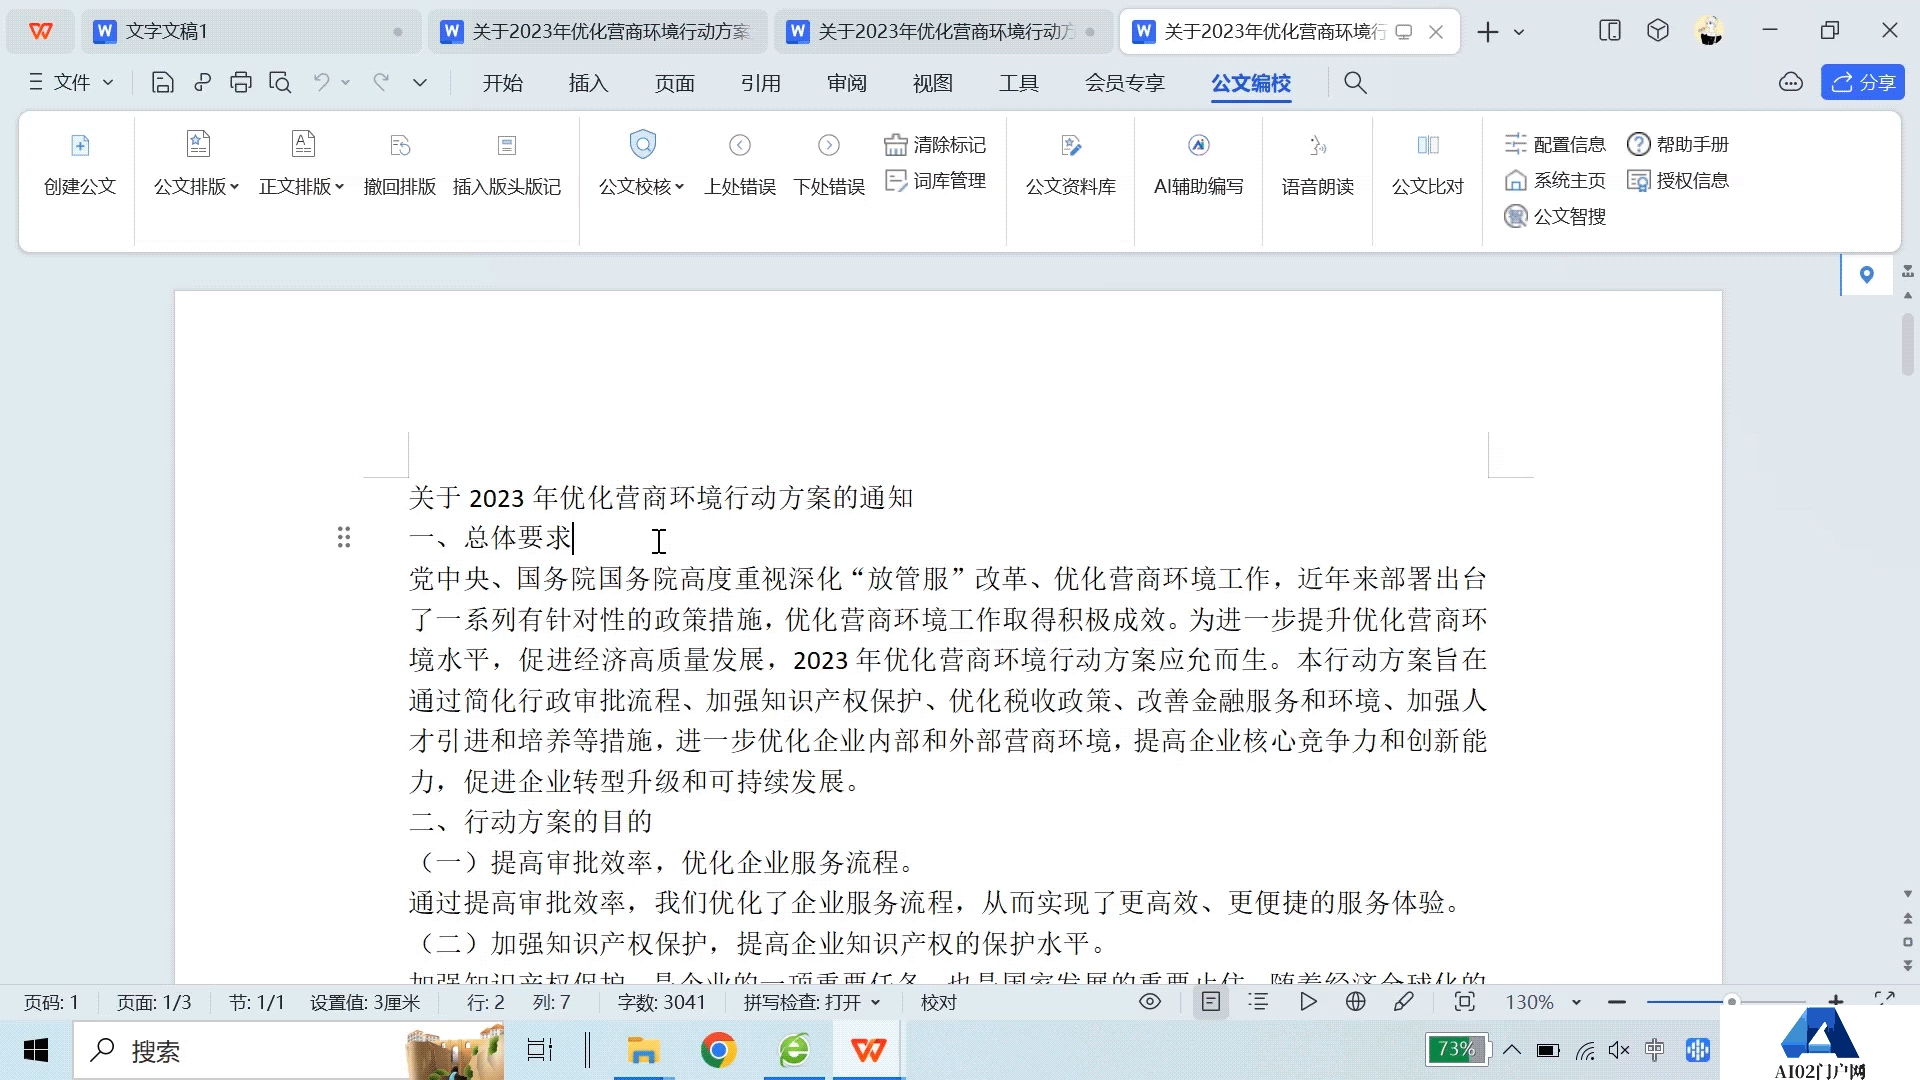Screen dimensions: 1920x1080
Task: Open the 会员专享 ribbon tab
Action: pos(1125,83)
